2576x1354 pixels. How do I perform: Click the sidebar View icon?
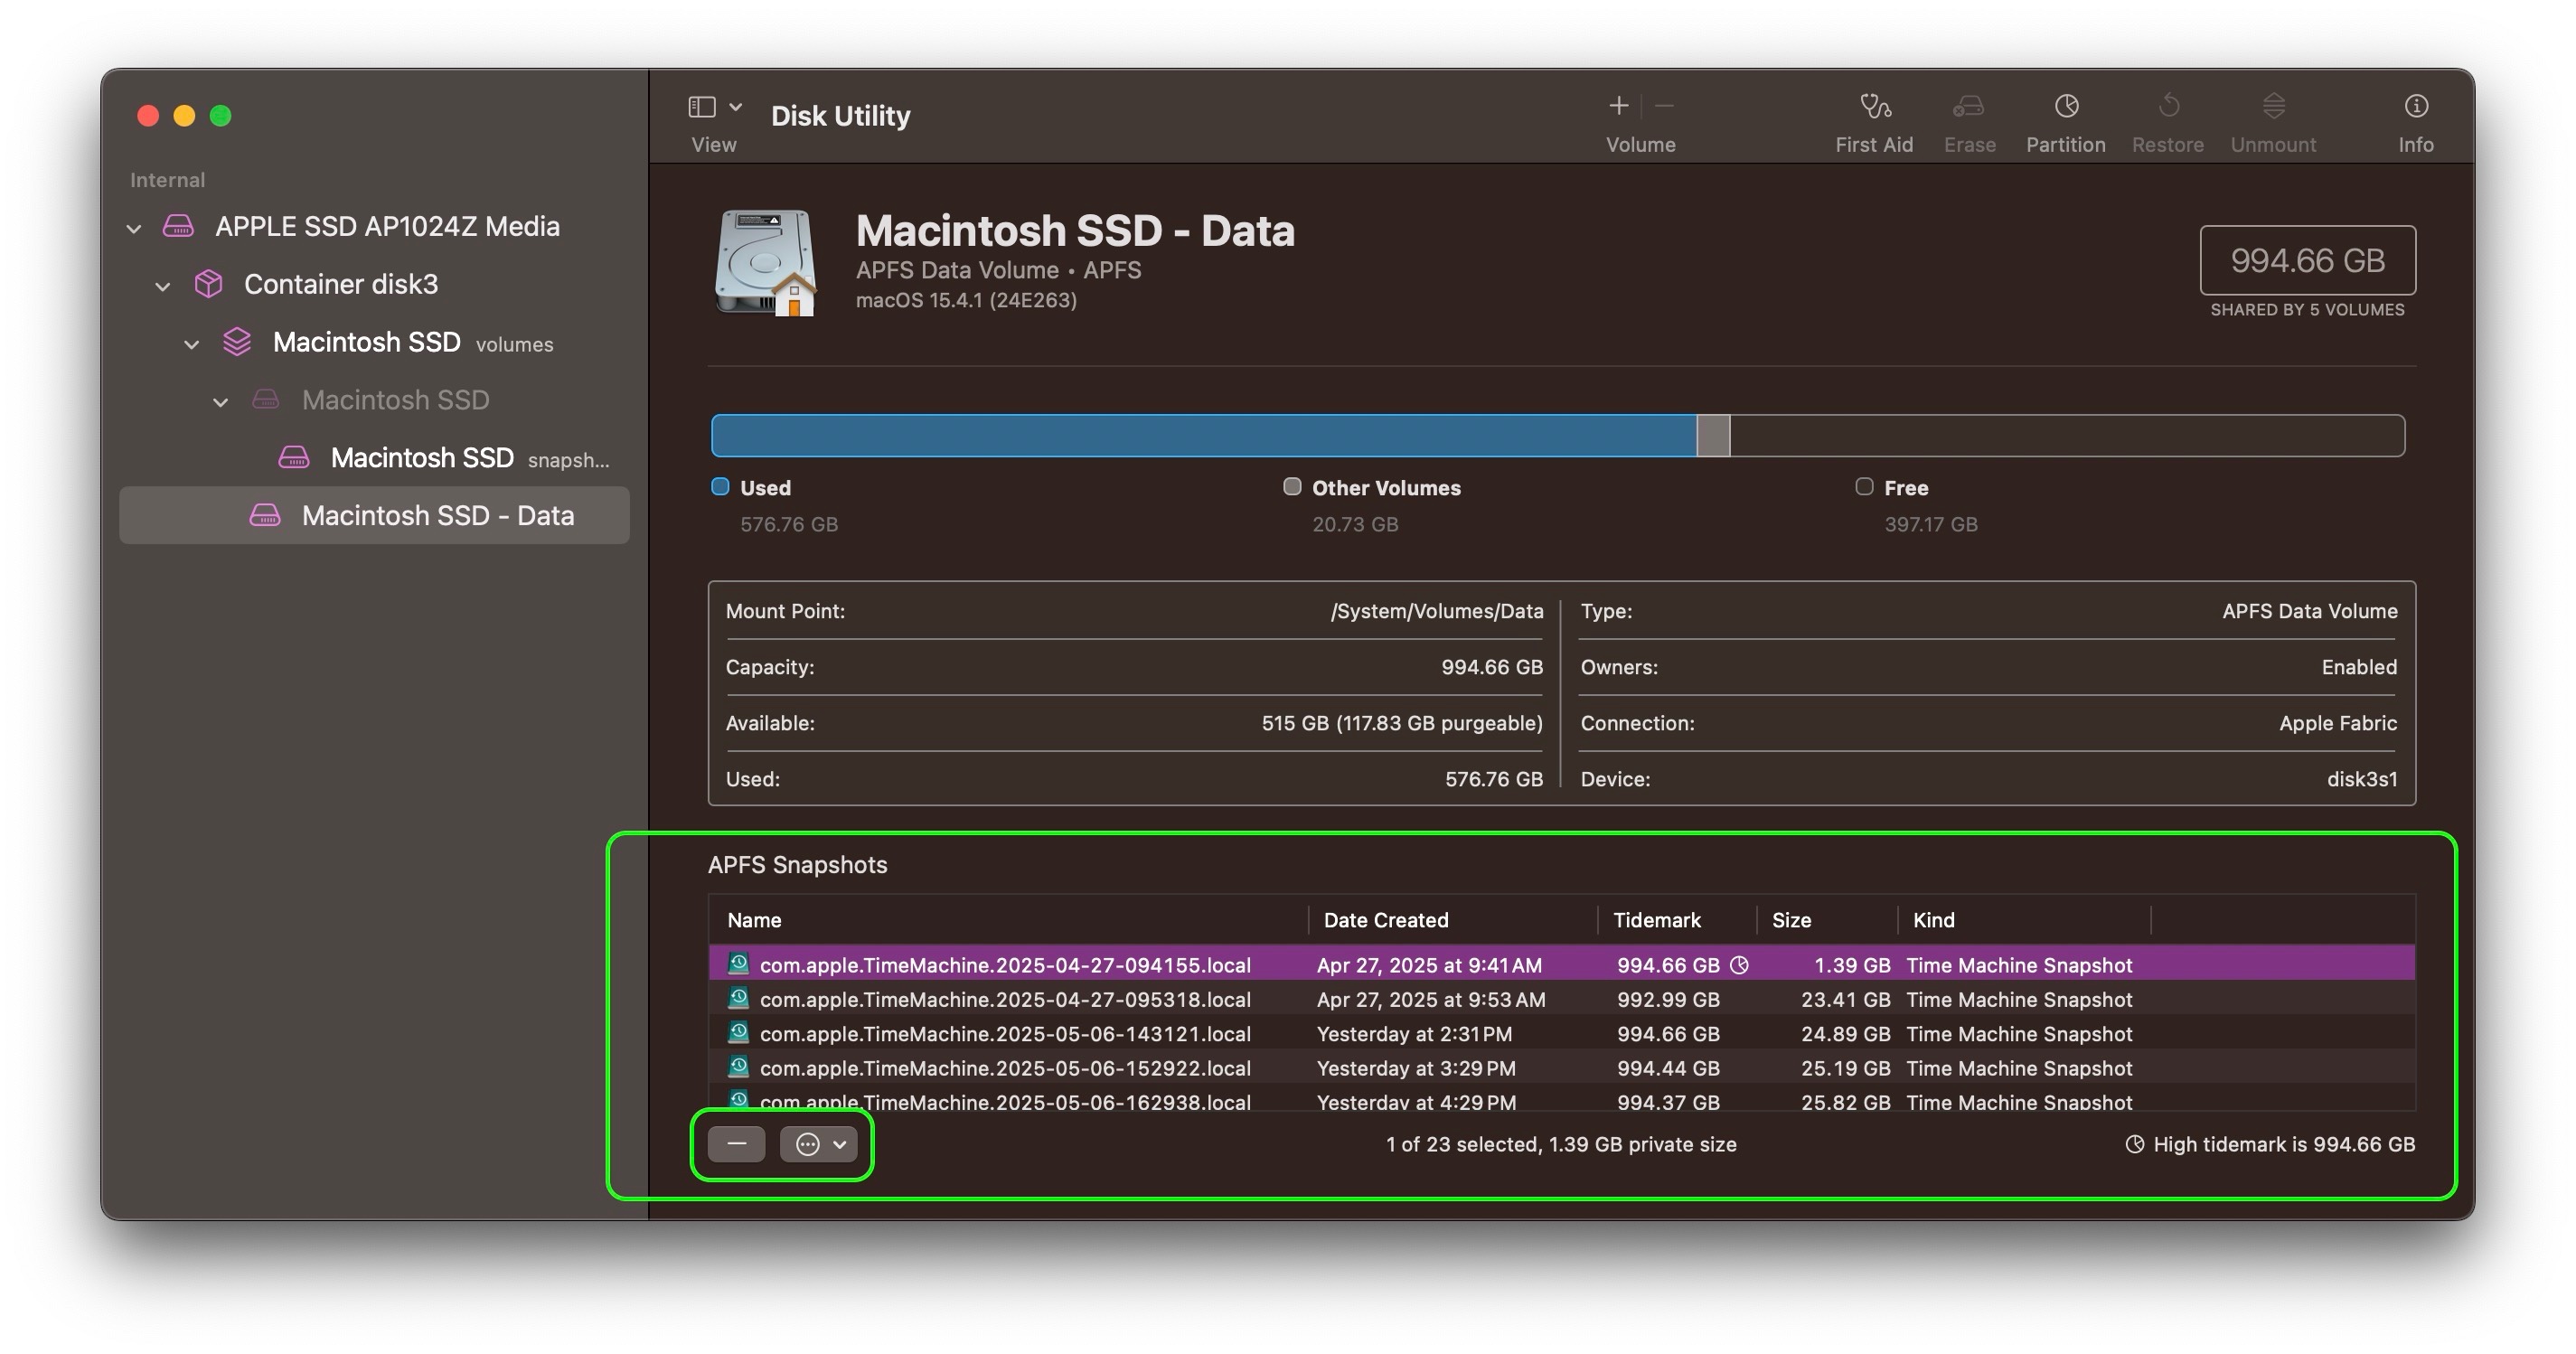[702, 106]
